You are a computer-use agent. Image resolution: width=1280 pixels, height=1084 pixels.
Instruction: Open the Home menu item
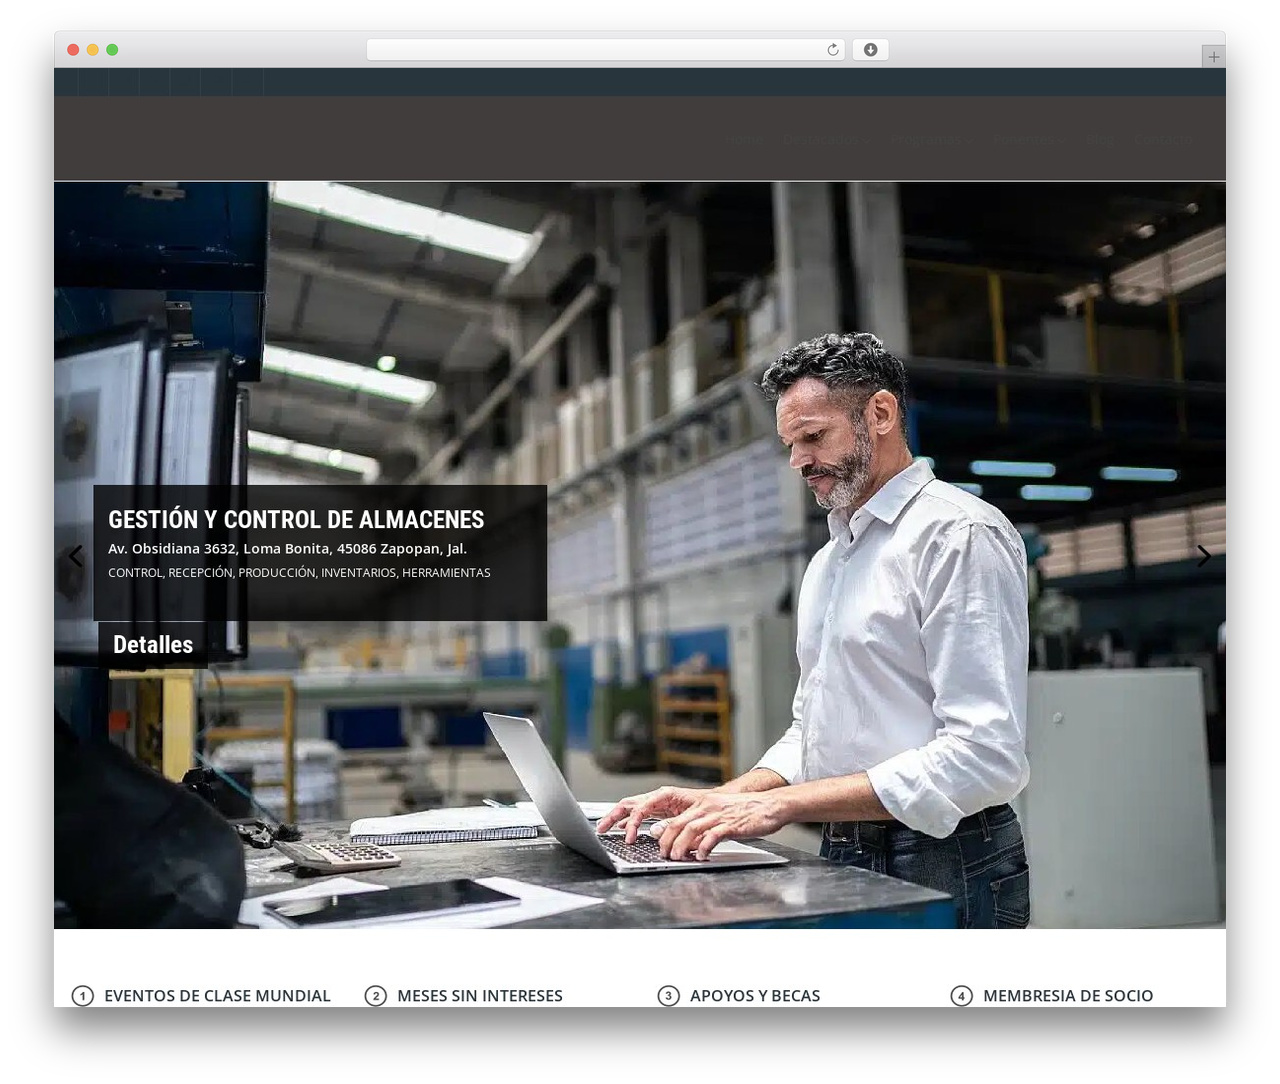coord(746,140)
